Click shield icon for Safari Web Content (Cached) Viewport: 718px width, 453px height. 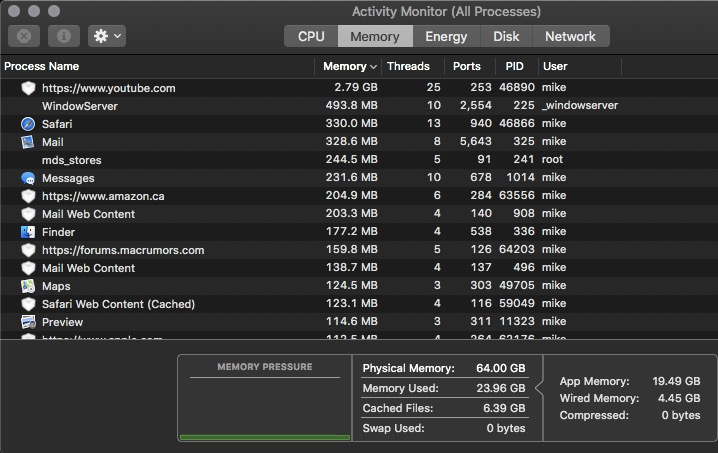pos(28,304)
